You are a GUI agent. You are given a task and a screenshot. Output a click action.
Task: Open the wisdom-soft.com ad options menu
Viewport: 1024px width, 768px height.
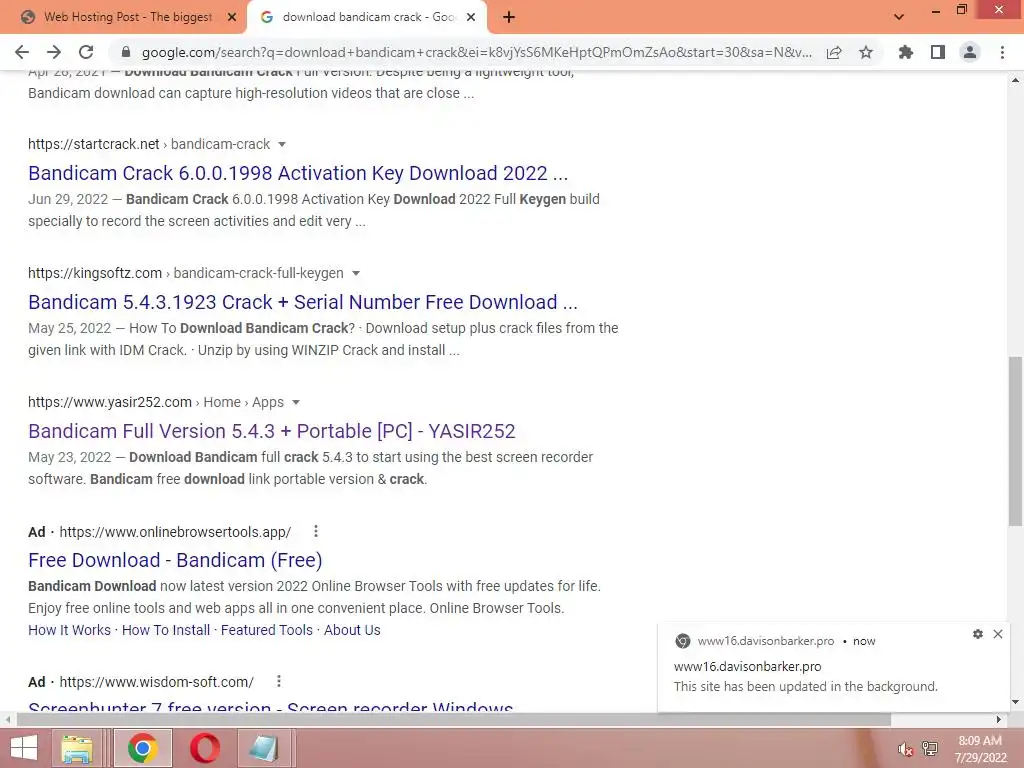click(x=279, y=681)
